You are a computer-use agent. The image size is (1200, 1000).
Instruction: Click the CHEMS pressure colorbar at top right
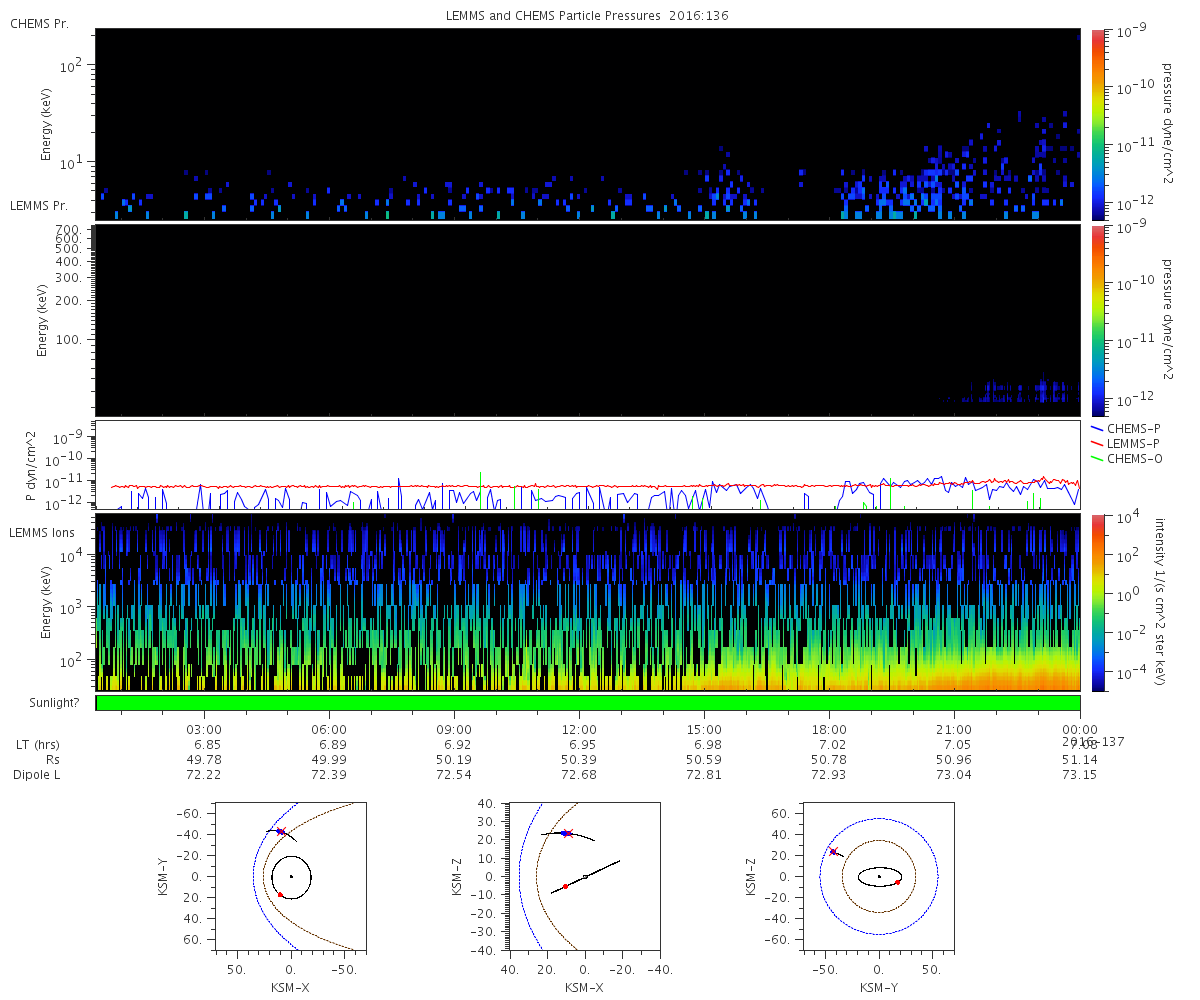1097,124
